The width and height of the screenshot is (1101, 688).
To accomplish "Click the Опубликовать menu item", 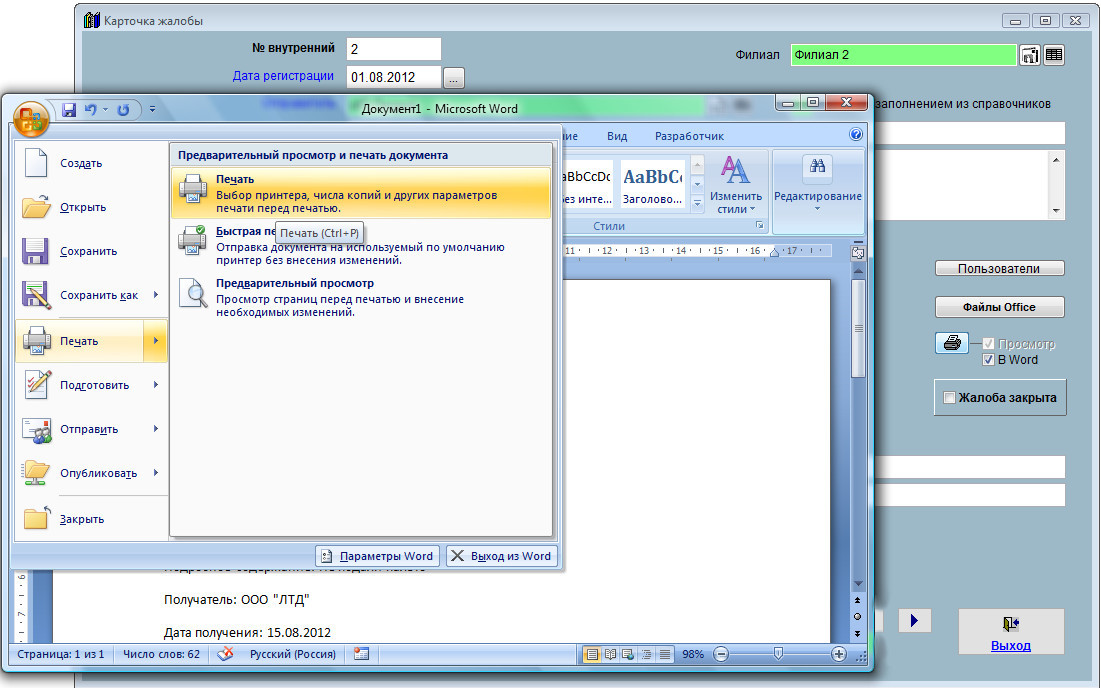I will click(80, 474).
